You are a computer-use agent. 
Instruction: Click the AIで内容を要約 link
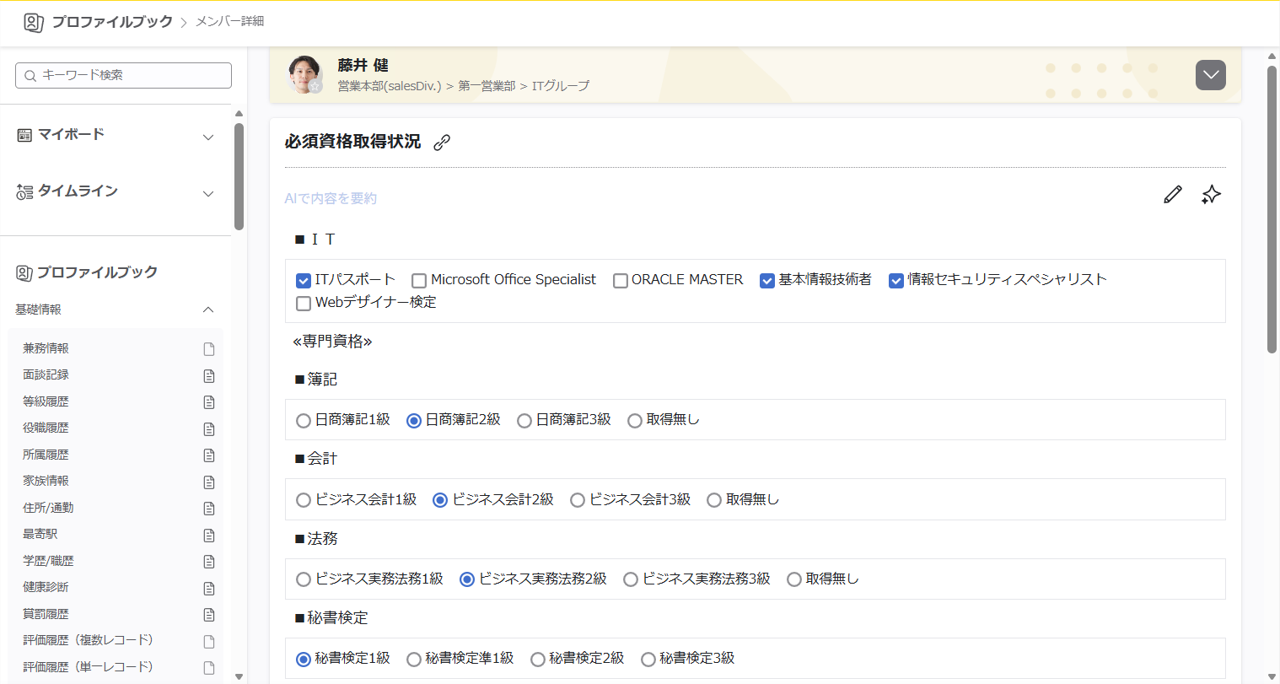pos(331,199)
